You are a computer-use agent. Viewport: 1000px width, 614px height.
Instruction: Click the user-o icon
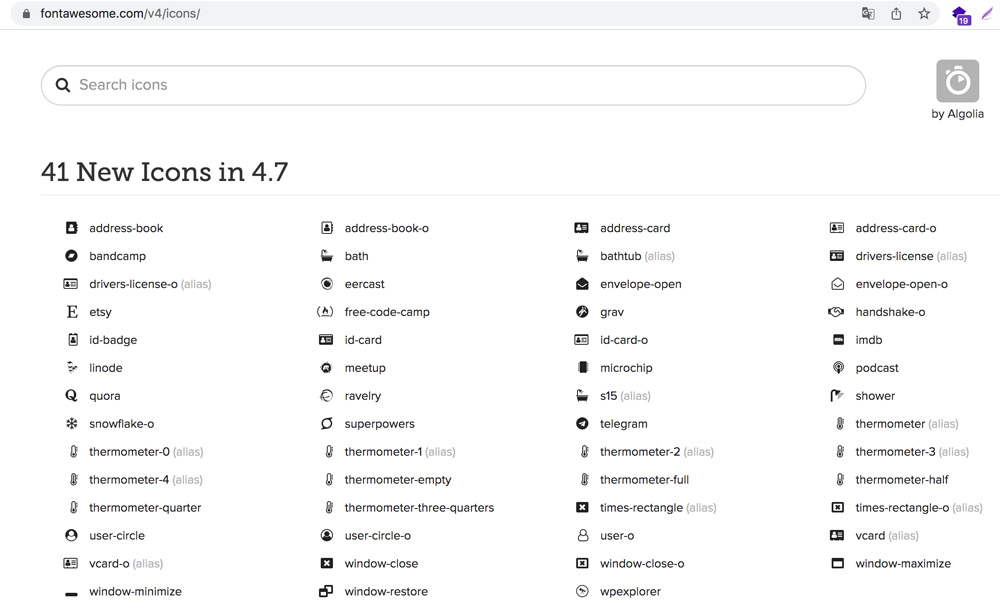click(x=583, y=536)
